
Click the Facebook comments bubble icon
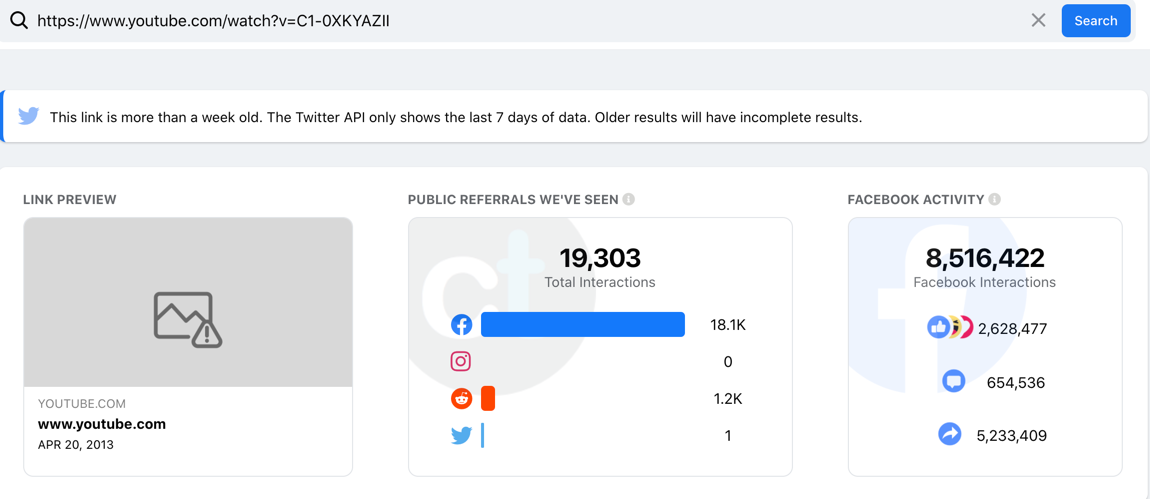(954, 382)
